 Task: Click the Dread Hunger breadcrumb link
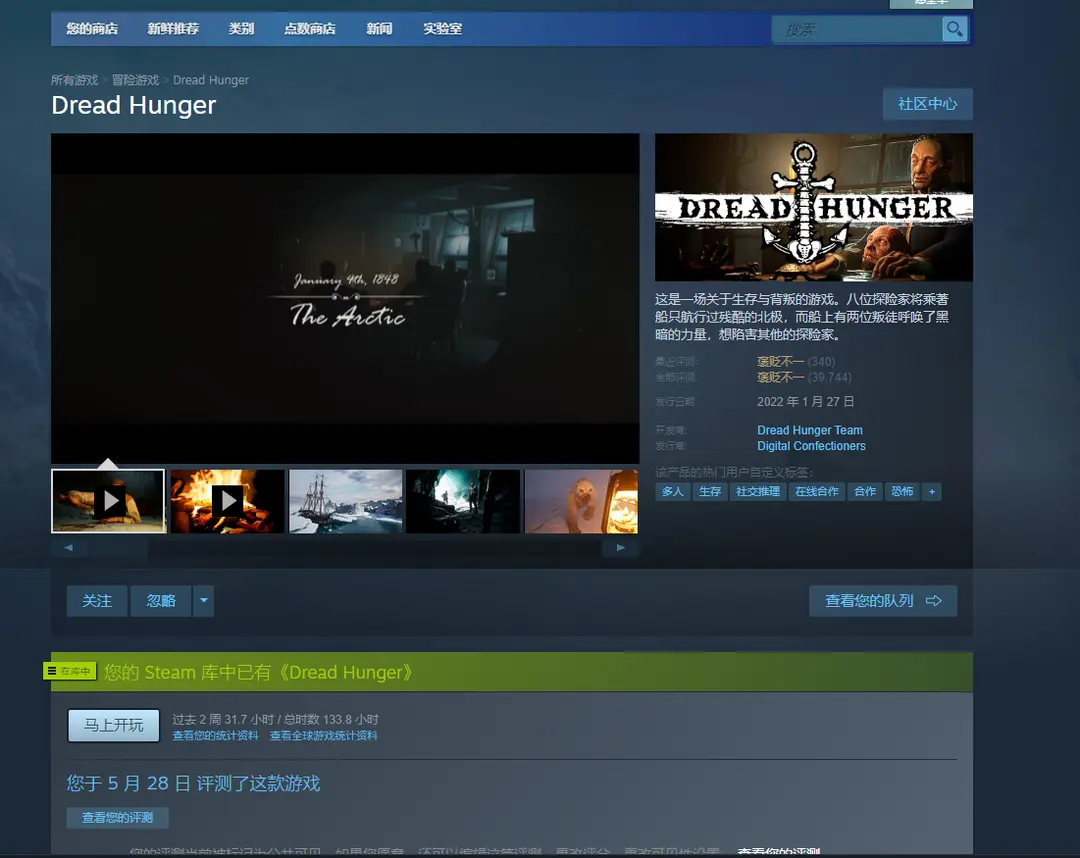tap(211, 80)
